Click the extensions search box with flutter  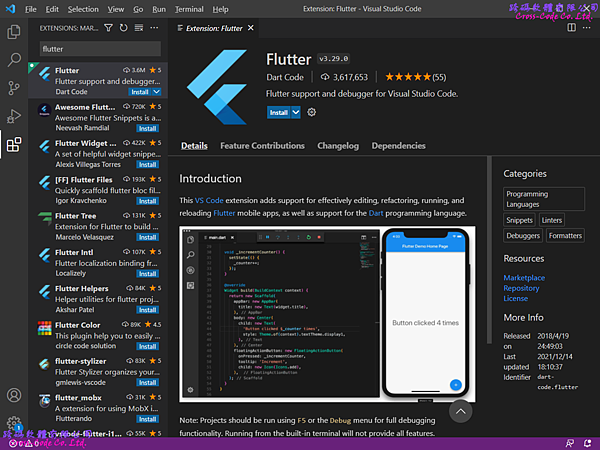(x=100, y=49)
